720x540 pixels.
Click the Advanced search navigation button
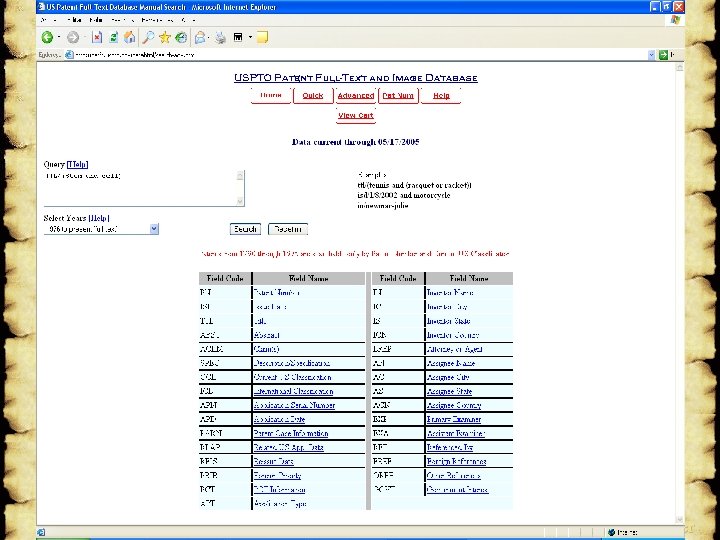[x=356, y=96]
